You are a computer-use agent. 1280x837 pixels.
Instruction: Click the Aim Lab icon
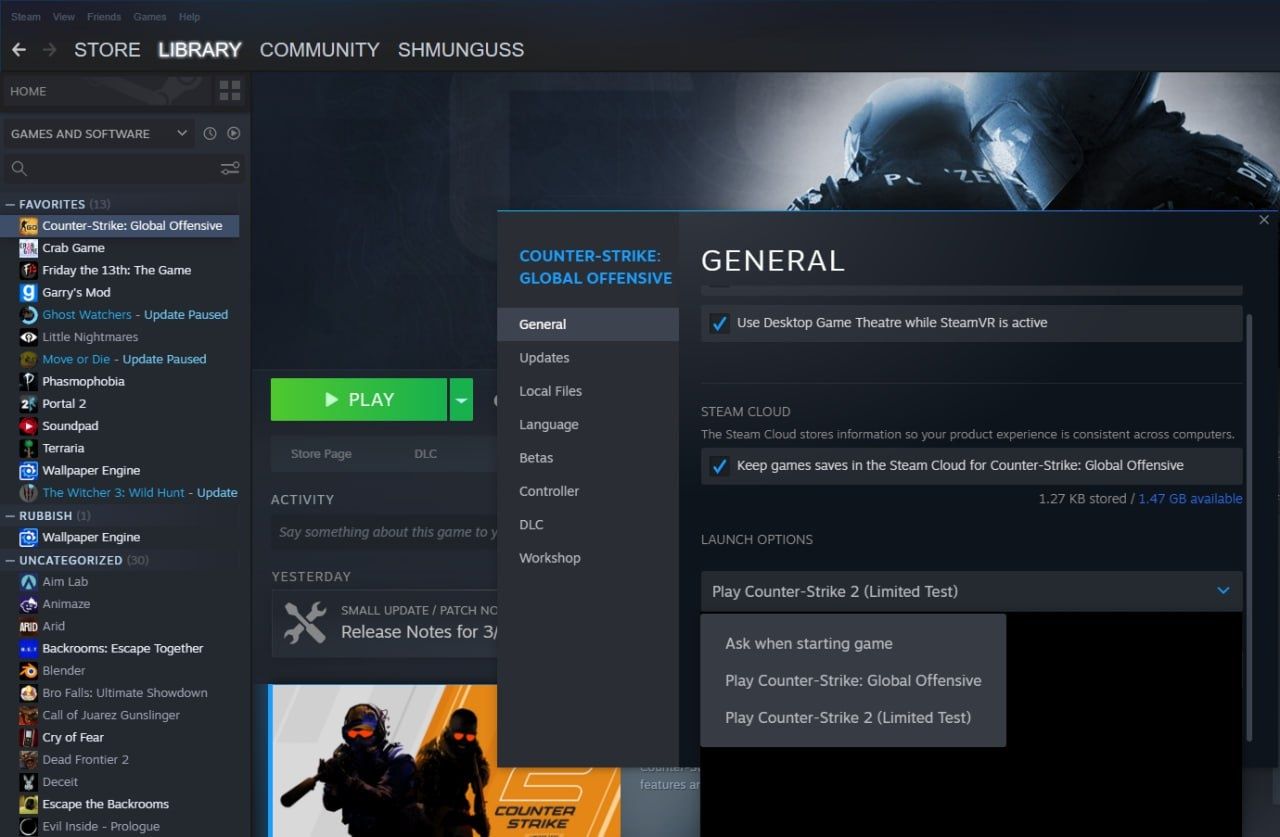(x=28, y=582)
